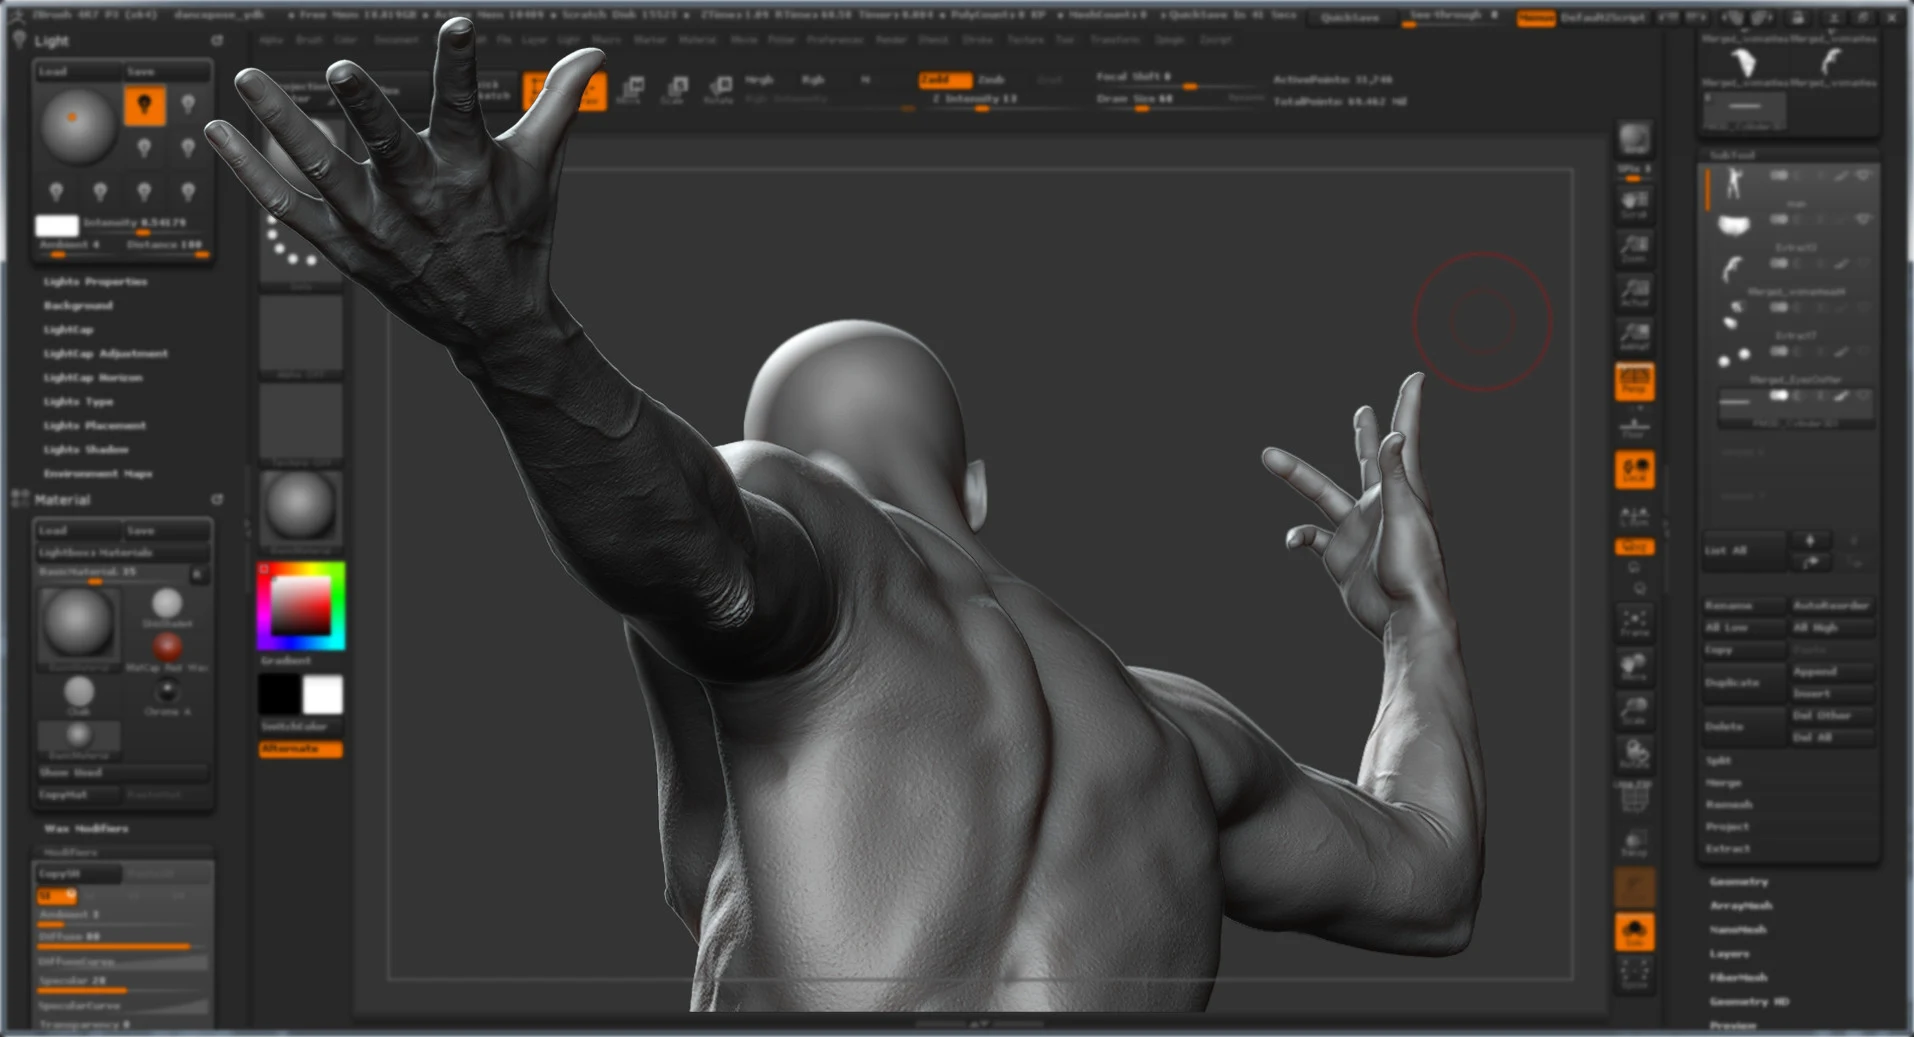
Task: Expand Lights Placement section
Action: pyautogui.click(x=94, y=426)
